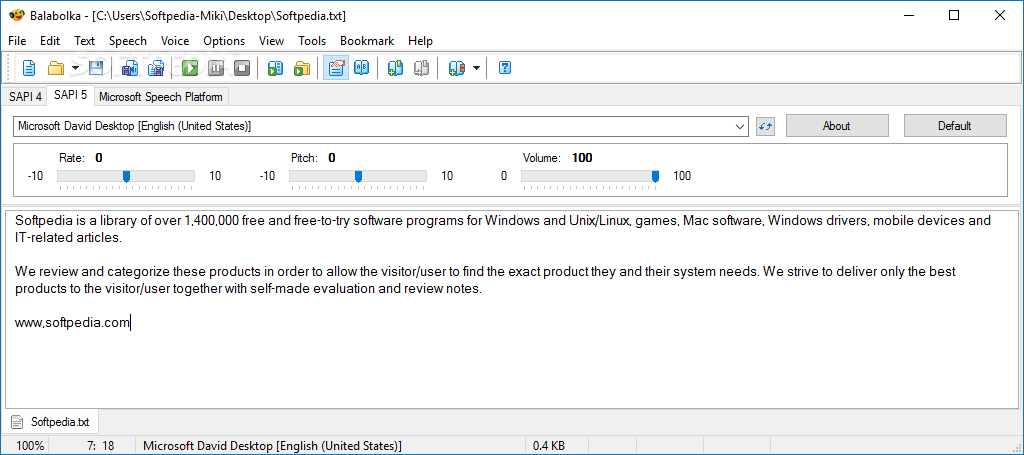Switch to the SAPI 4 tab
Screen dimensions: 1024x455
(x=25, y=97)
